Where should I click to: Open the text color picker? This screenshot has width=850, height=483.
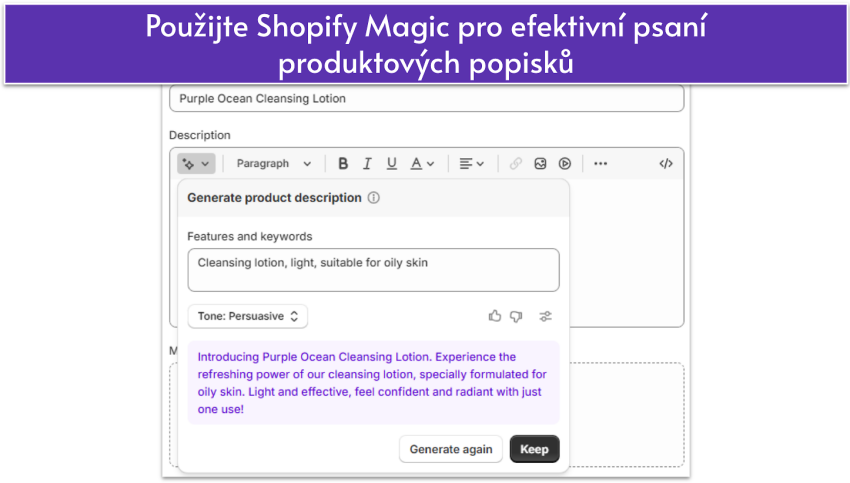pos(422,164)
